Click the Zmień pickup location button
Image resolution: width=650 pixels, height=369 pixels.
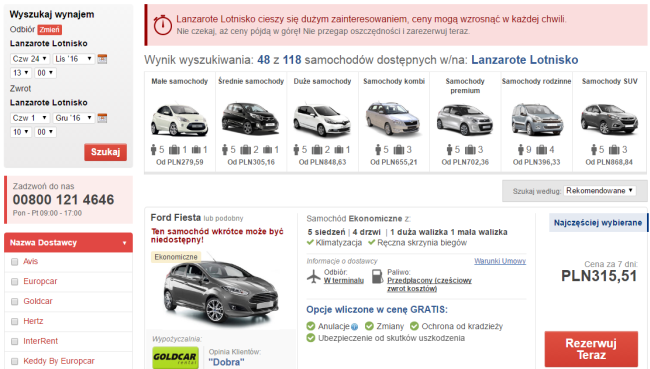click(x=50, y=29)
